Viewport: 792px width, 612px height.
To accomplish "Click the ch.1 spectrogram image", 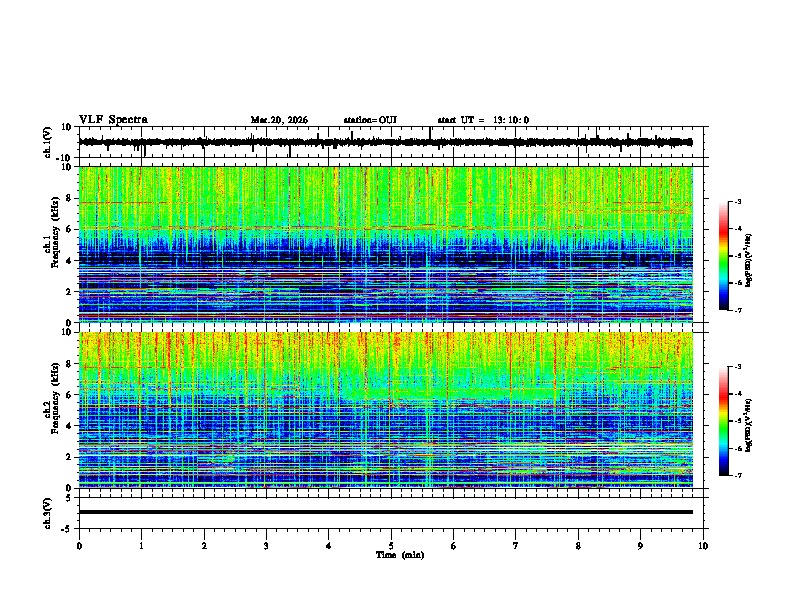I will click(x=385, y=244).
